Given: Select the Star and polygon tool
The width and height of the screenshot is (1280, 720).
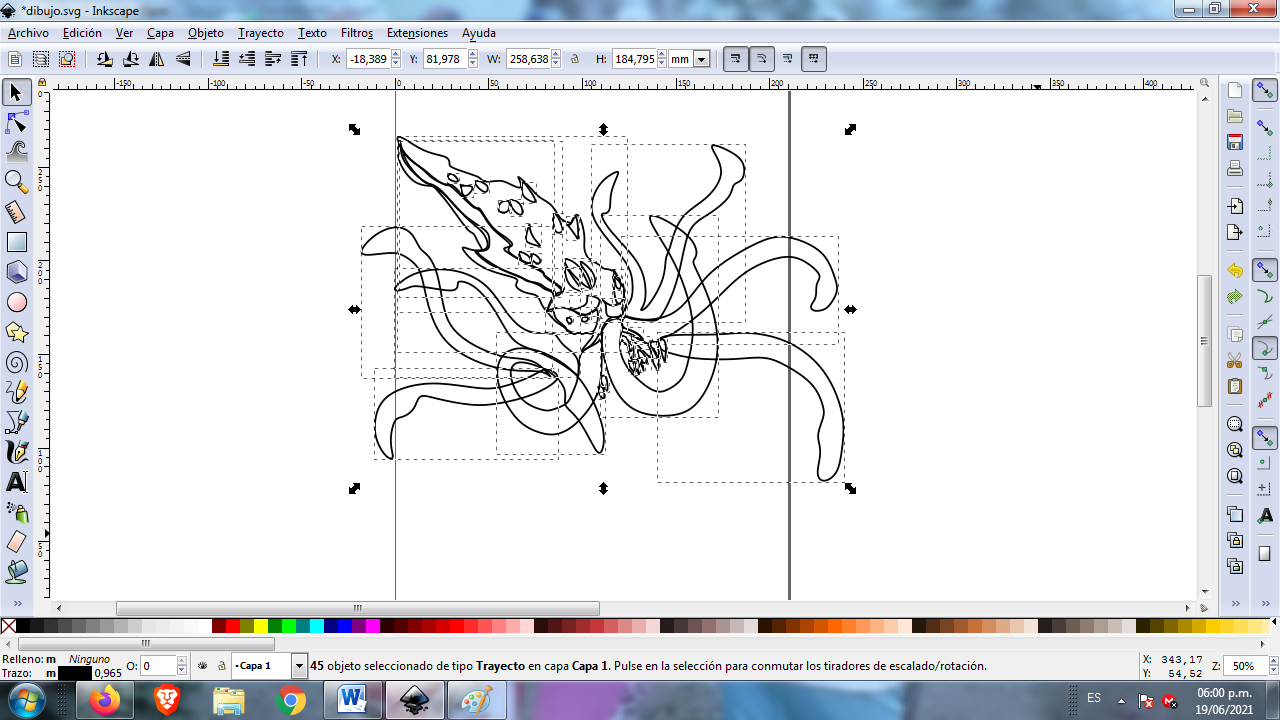Looking at the screenshot, I should click(16, 332).
